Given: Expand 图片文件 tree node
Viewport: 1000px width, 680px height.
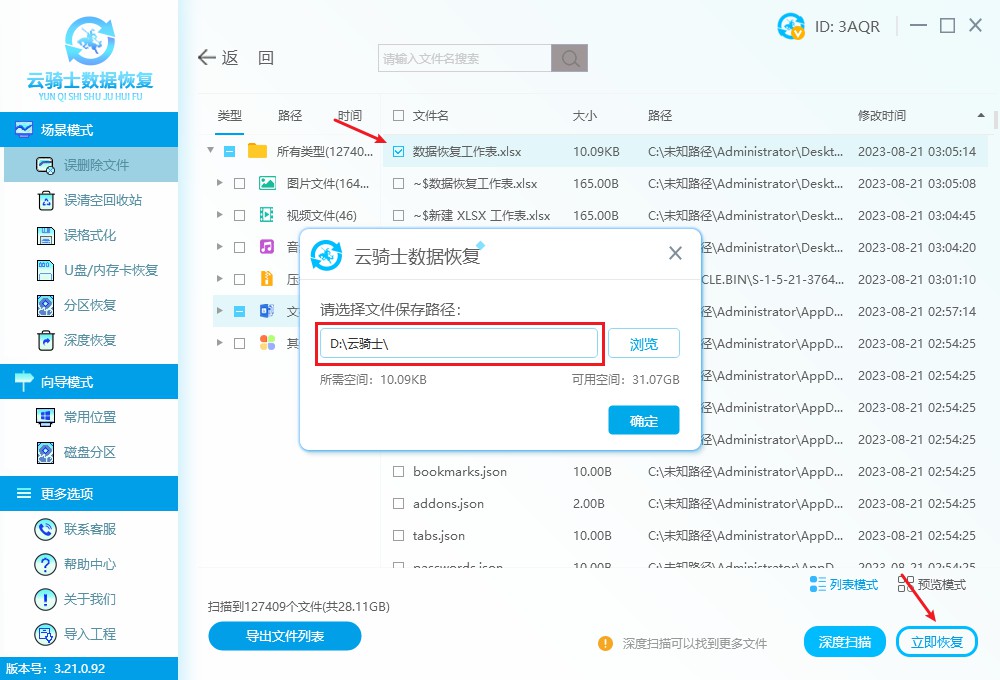Looking at the screenshot, I should pyautogui.click(x=219, y=183).
